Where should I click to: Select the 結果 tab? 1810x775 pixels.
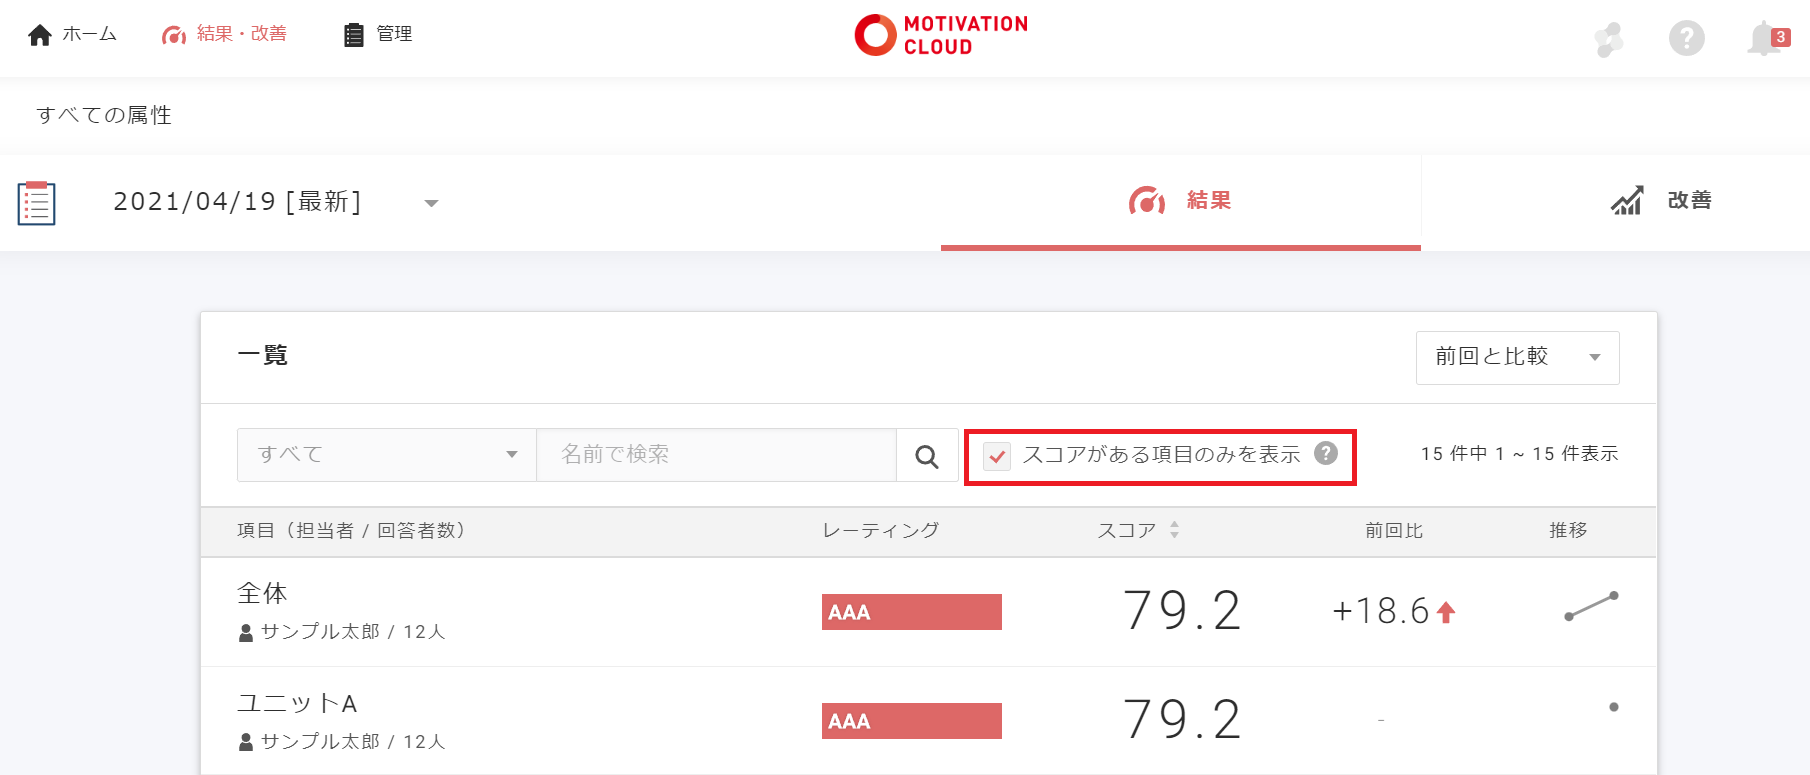[1180, 201]
